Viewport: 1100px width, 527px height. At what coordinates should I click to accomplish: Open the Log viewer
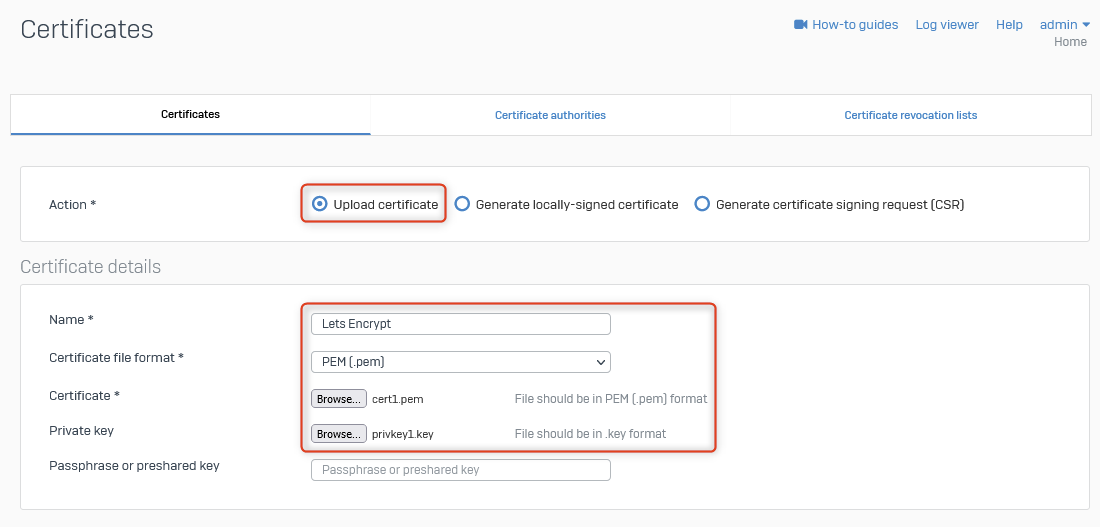tap(946, 25)
